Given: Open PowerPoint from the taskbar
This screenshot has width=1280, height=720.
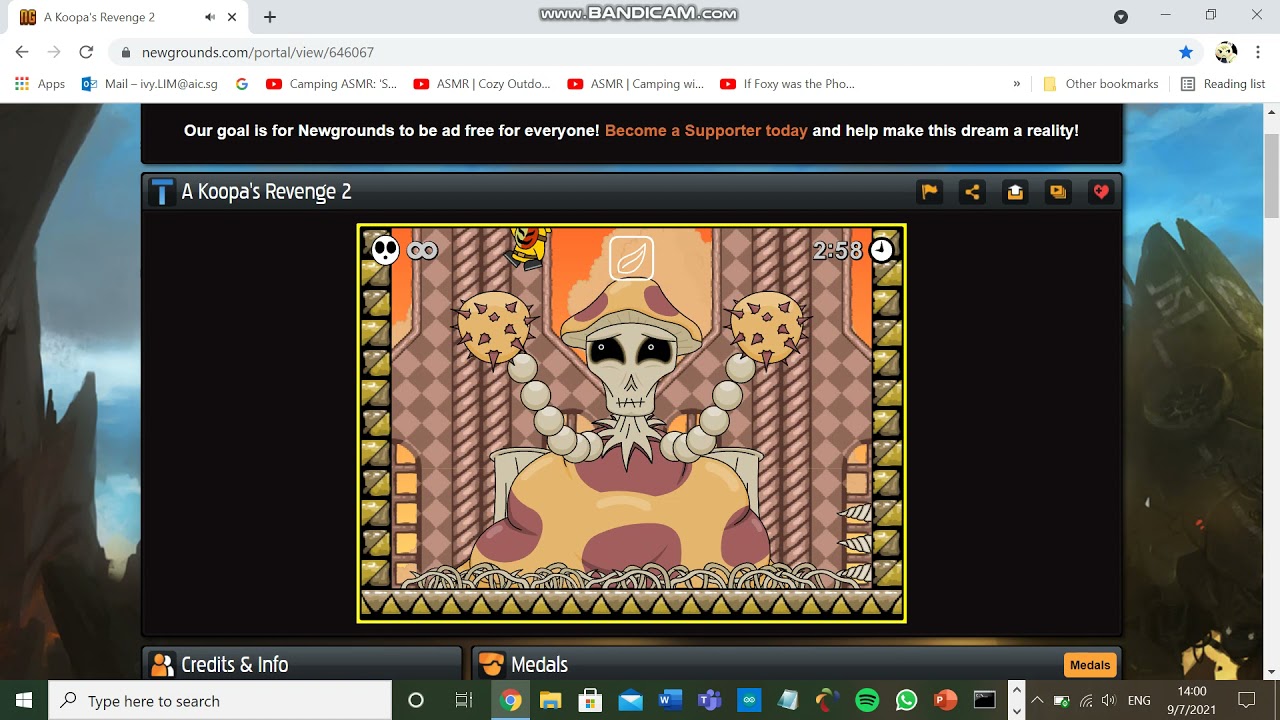Looking at the screenshot, I should [x=945, y=700].
